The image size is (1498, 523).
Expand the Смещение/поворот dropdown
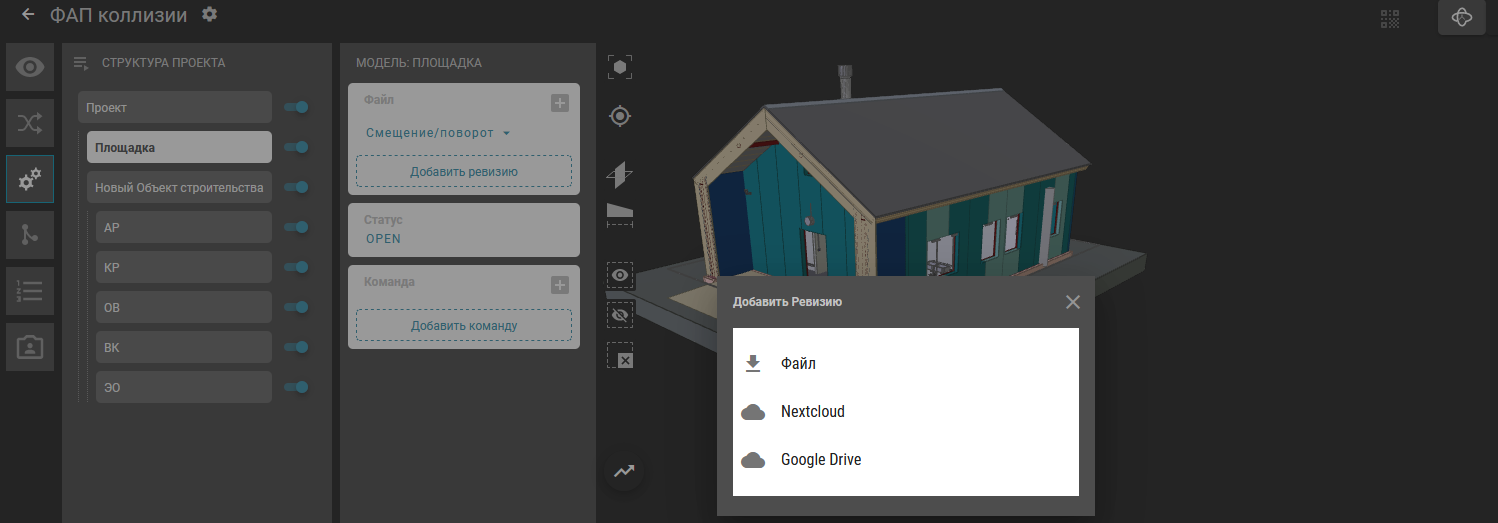(438, 133)
